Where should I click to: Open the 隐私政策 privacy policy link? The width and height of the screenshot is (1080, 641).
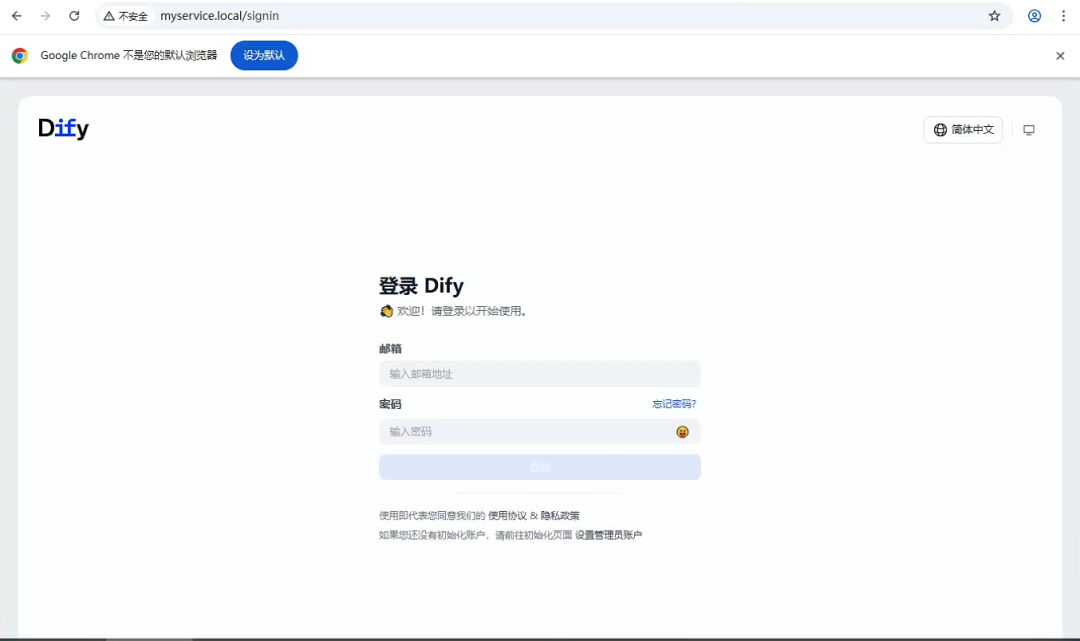(x=560, y=515)
